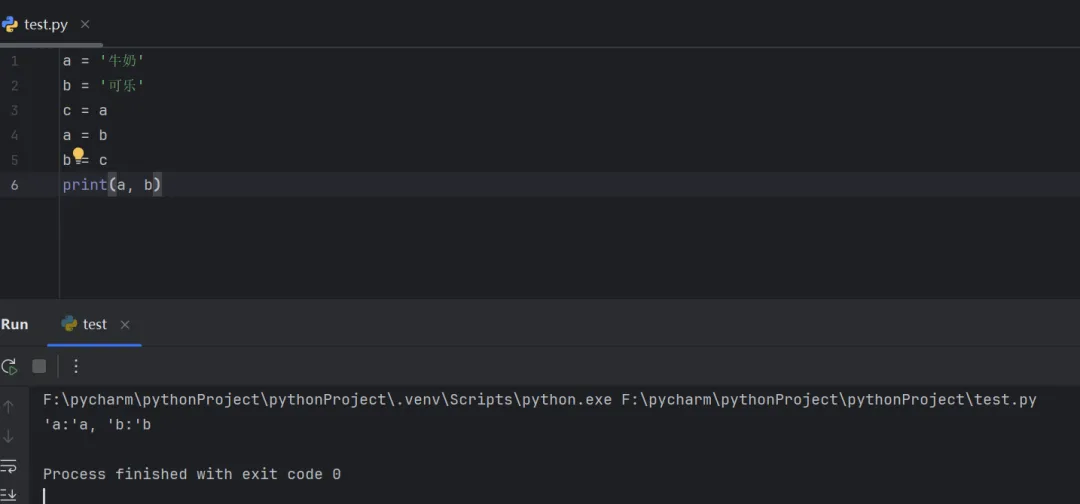Select the 'test' run configuration tab
Viewport: 1080px width, 504px height.
tap(94, 324)
